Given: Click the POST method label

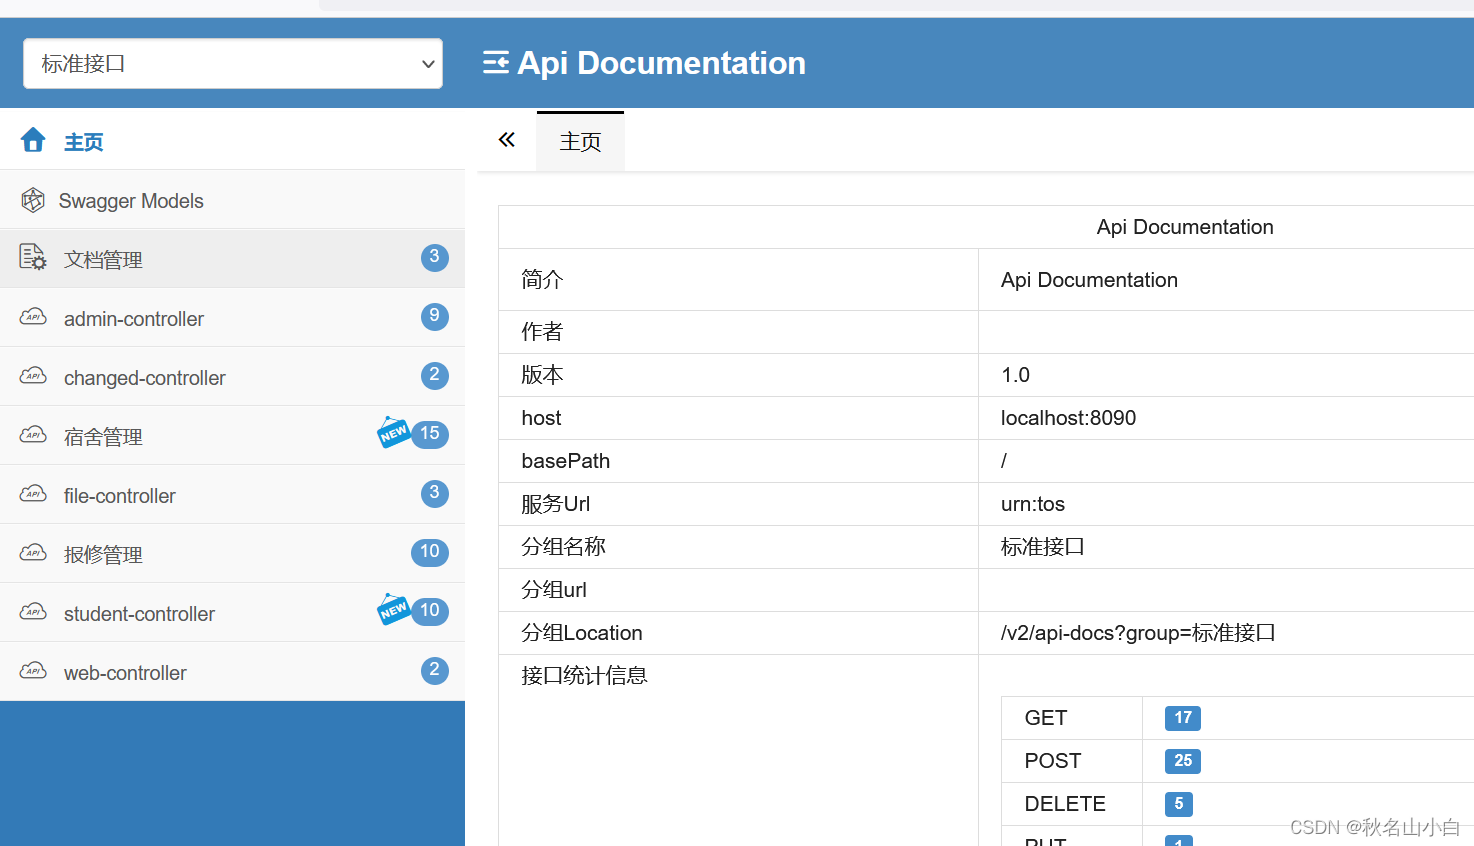Looking at the screenshot, I should 1053,761.
